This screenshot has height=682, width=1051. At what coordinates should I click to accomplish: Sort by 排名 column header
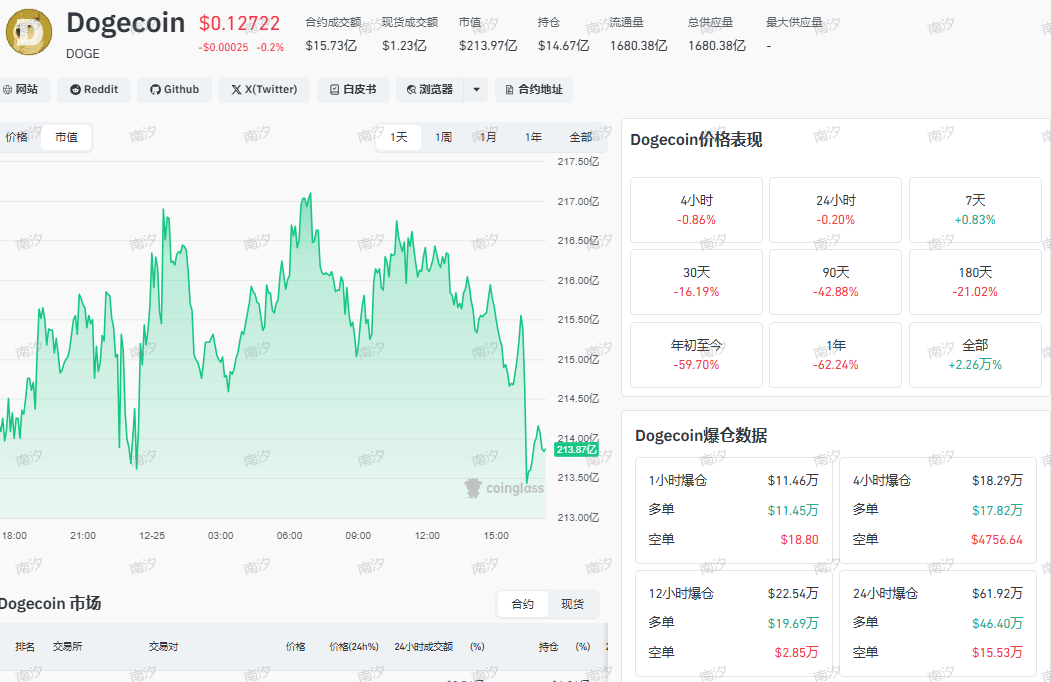(25, 646)
